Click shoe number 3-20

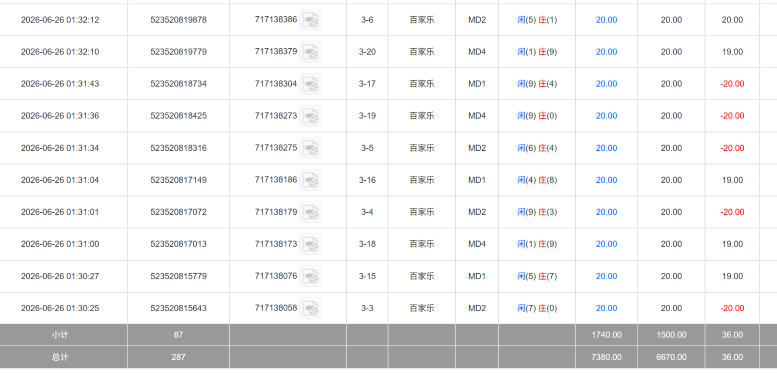point(367,52)
